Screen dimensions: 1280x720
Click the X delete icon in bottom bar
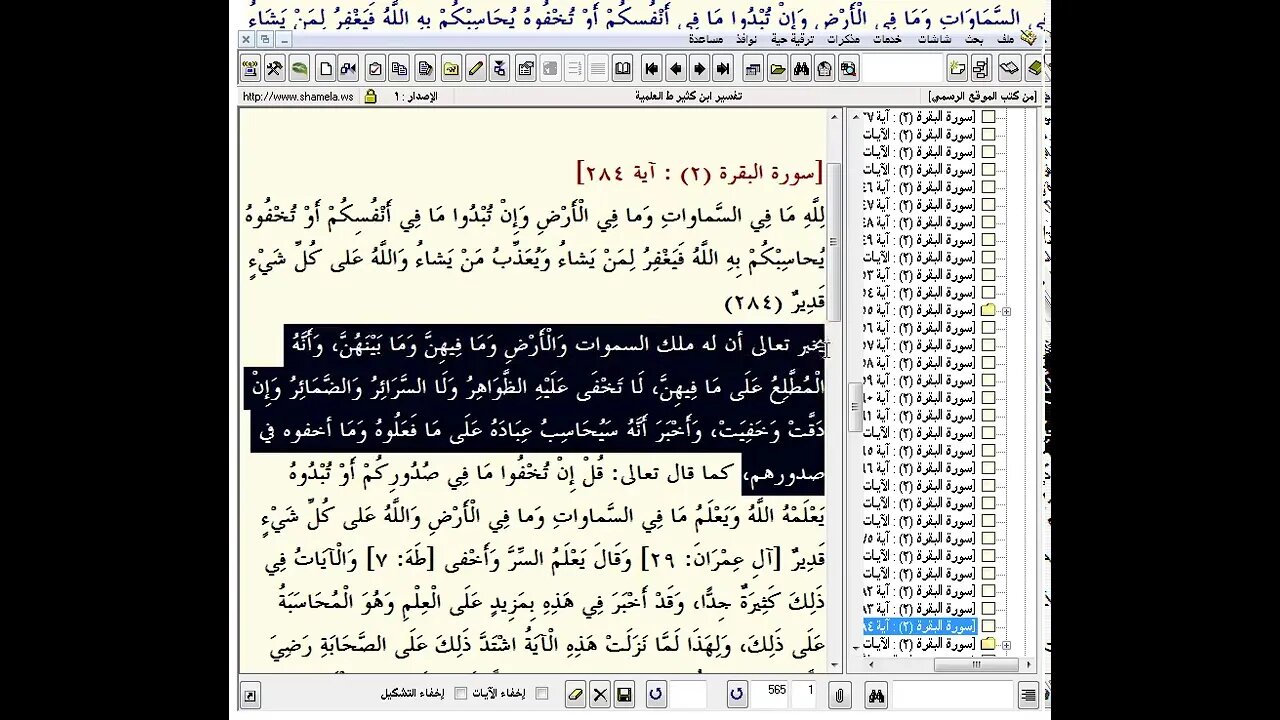point(600,694)
